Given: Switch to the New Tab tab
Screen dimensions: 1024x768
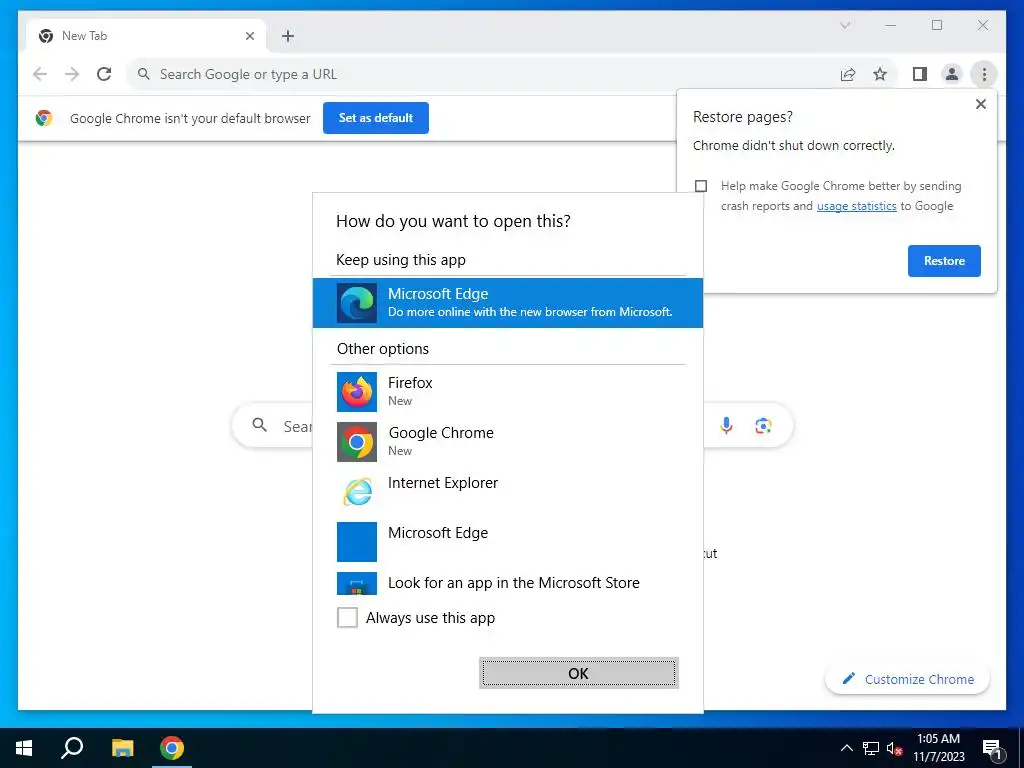Looking at the screenshot, I should (x=146, y=36).
